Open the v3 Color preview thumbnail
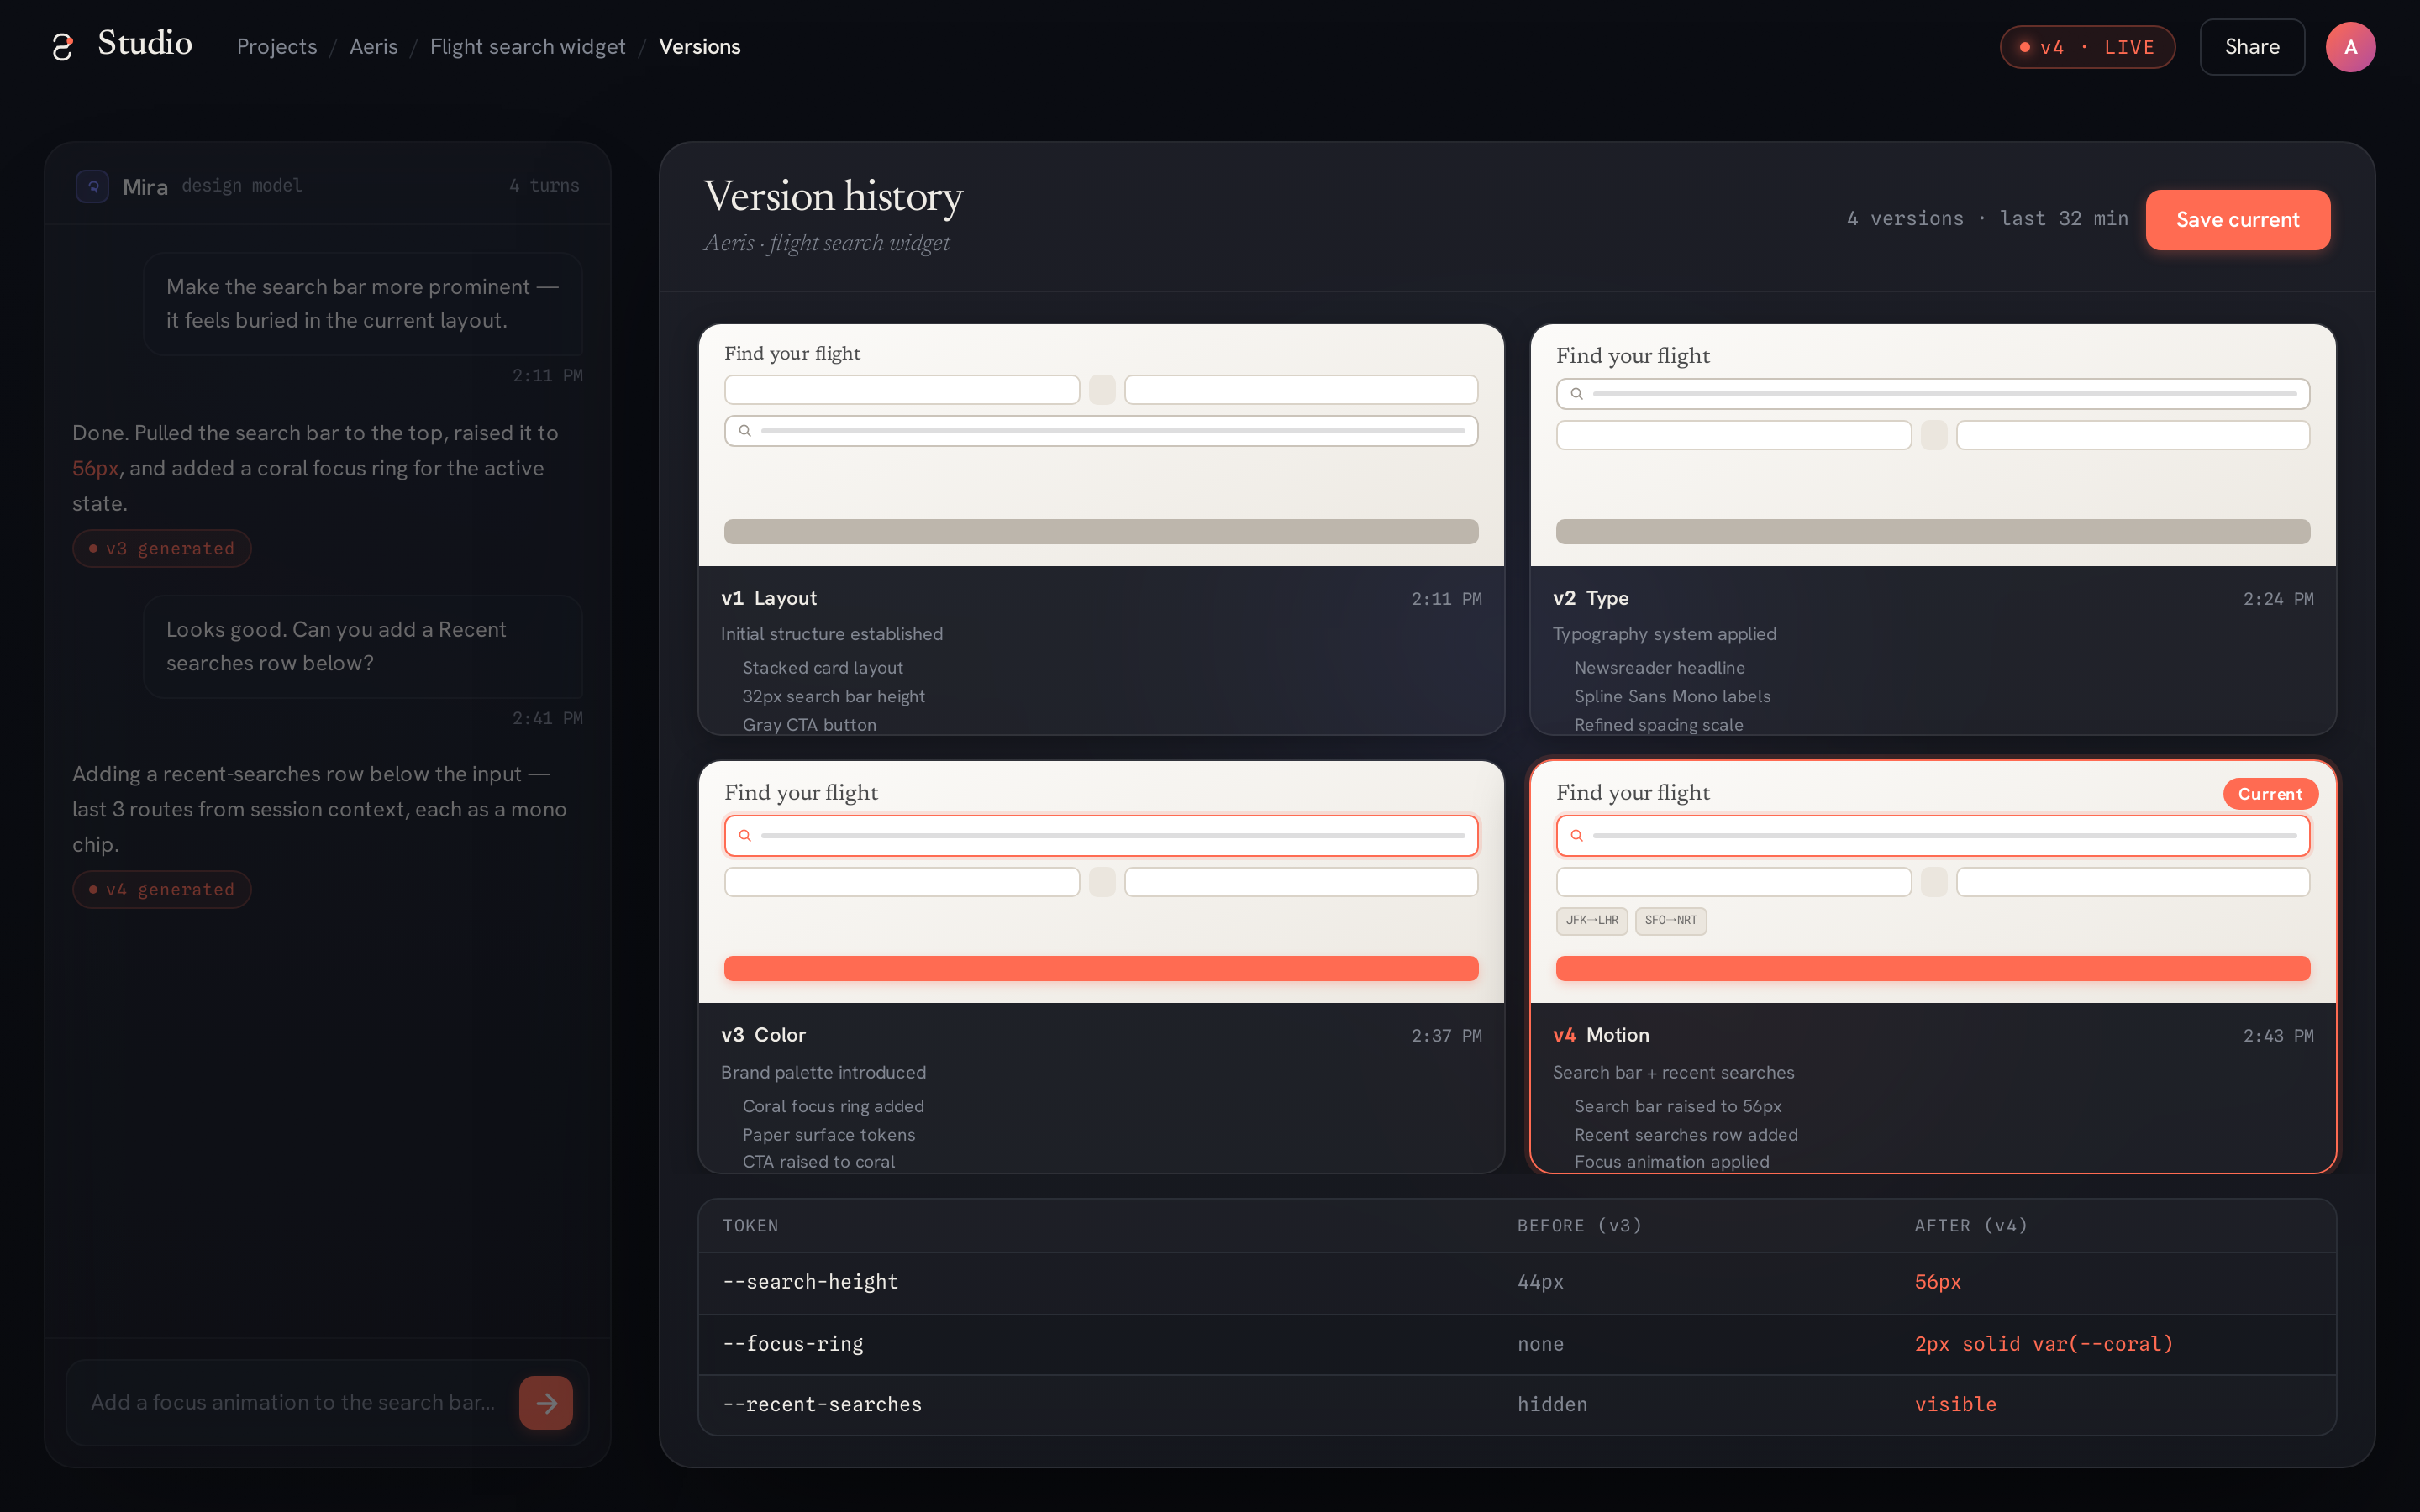Viewport: 2420px width, 1512px height. point(1101,882)
